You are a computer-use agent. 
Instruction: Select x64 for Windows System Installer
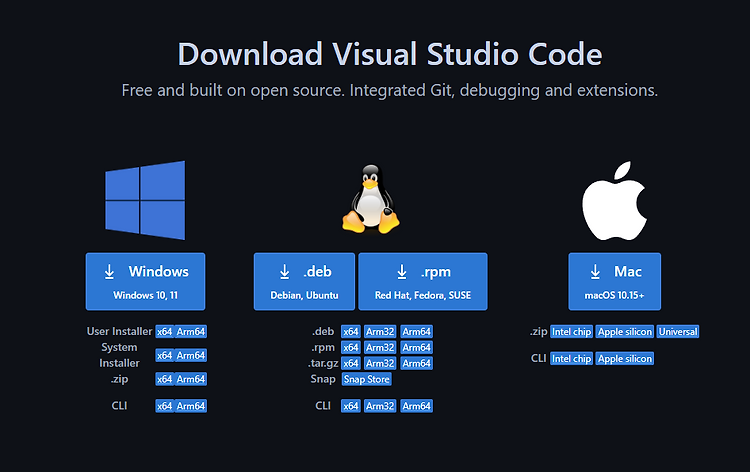click(165, 355)
